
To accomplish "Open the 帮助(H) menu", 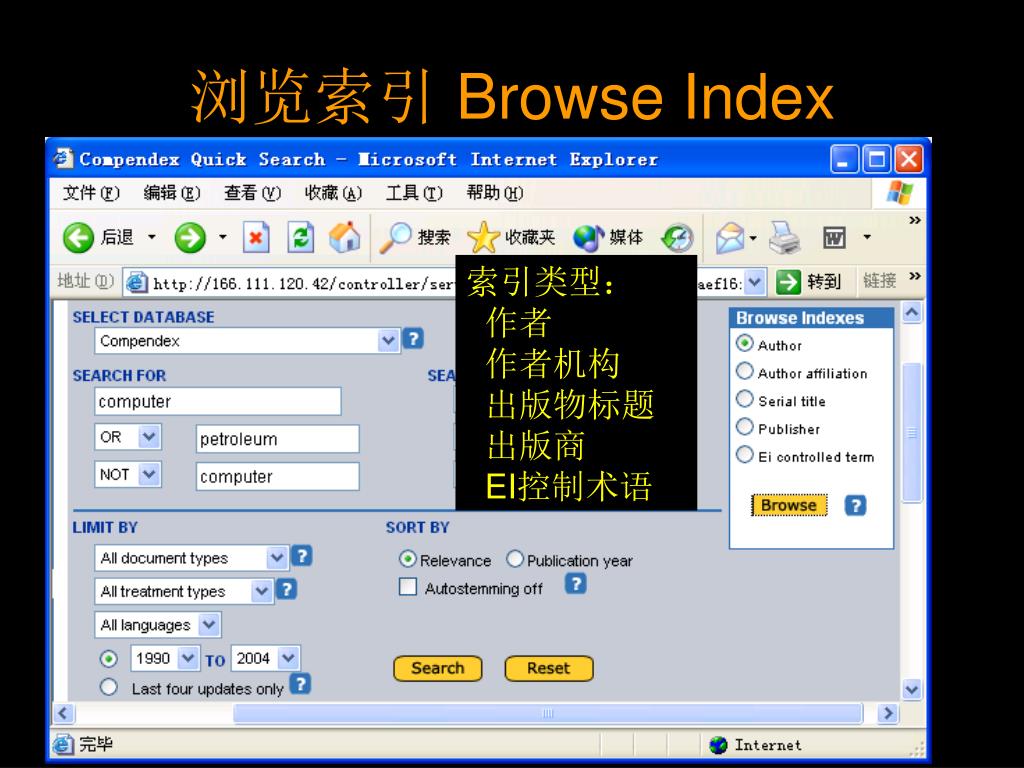I will [x=494, y=193].
